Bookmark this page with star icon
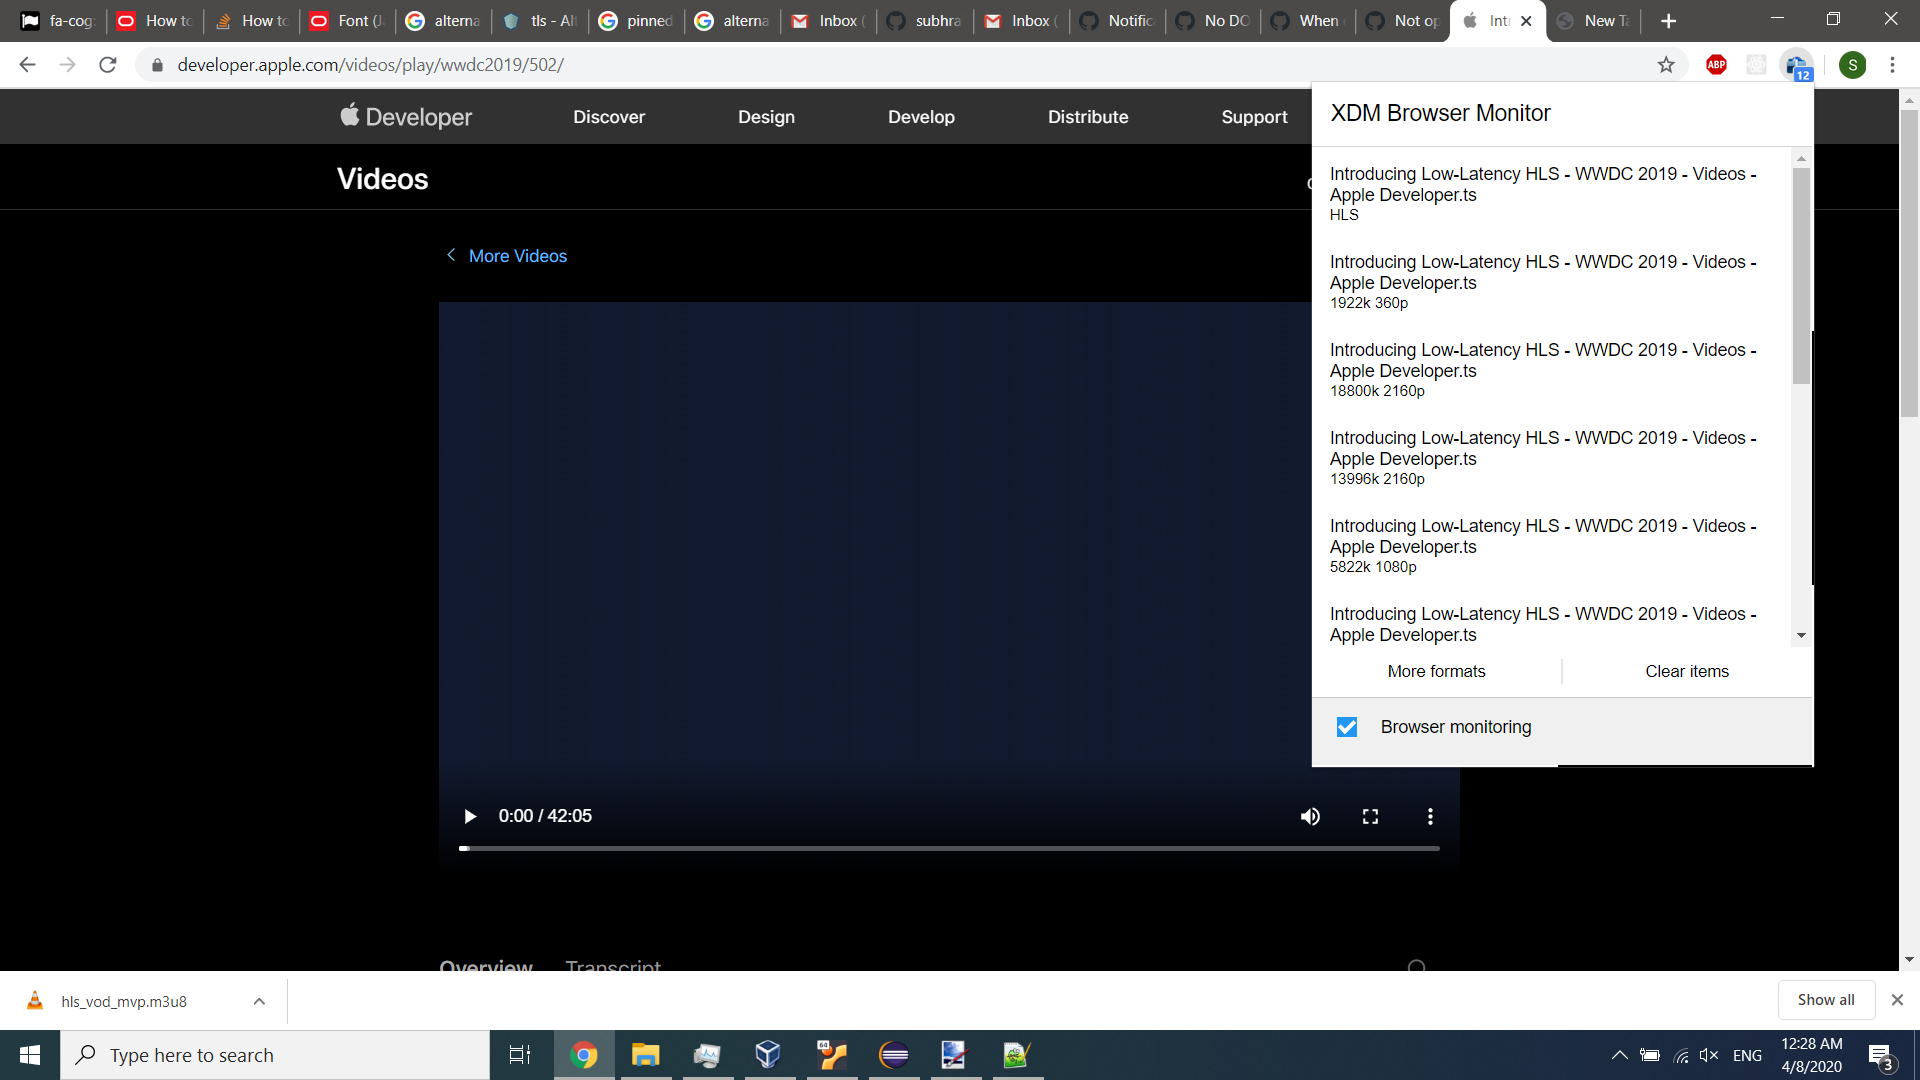 [1666, 65]
